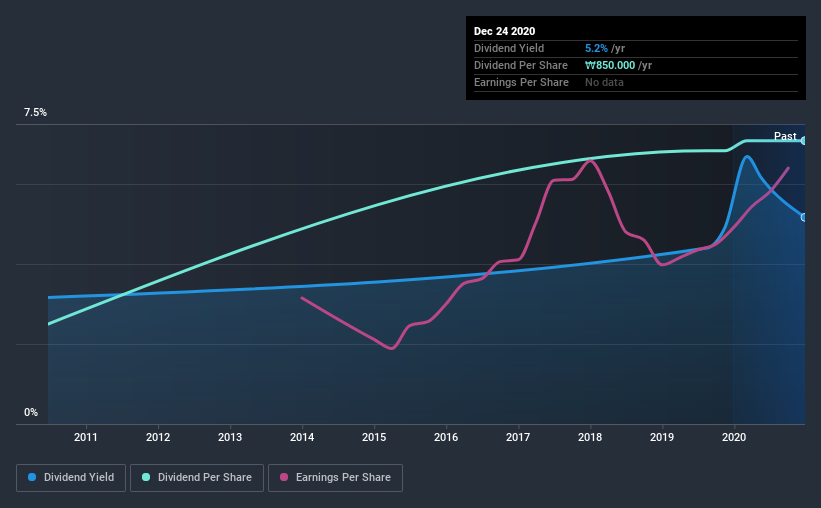This screenshot has height=508, width=821.
Task: Click the ₩850.000 dividend per share value
Action: 610,65
